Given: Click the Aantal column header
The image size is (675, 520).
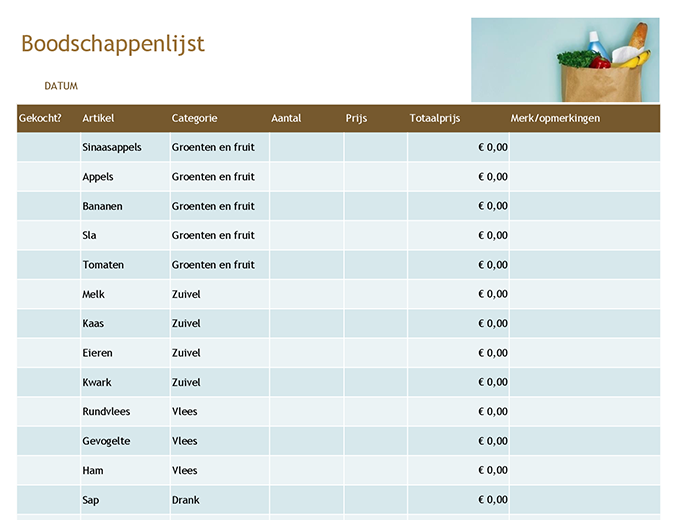Looking at the screenshot, I should [286, 118].
